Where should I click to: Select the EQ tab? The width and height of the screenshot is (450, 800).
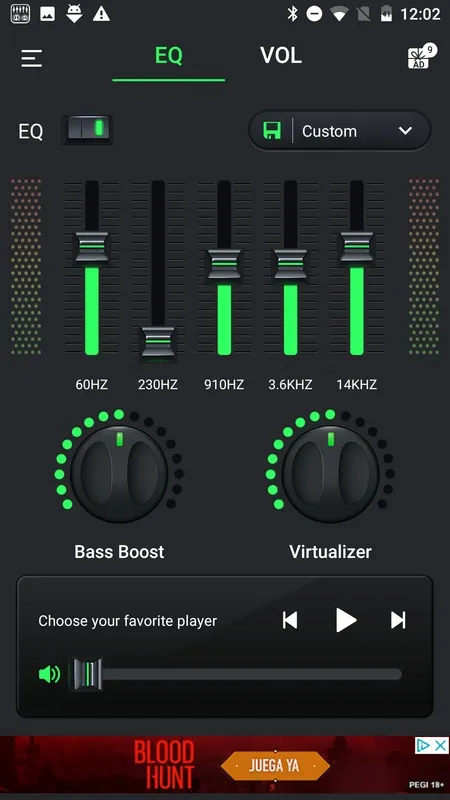tap(168, 56)
